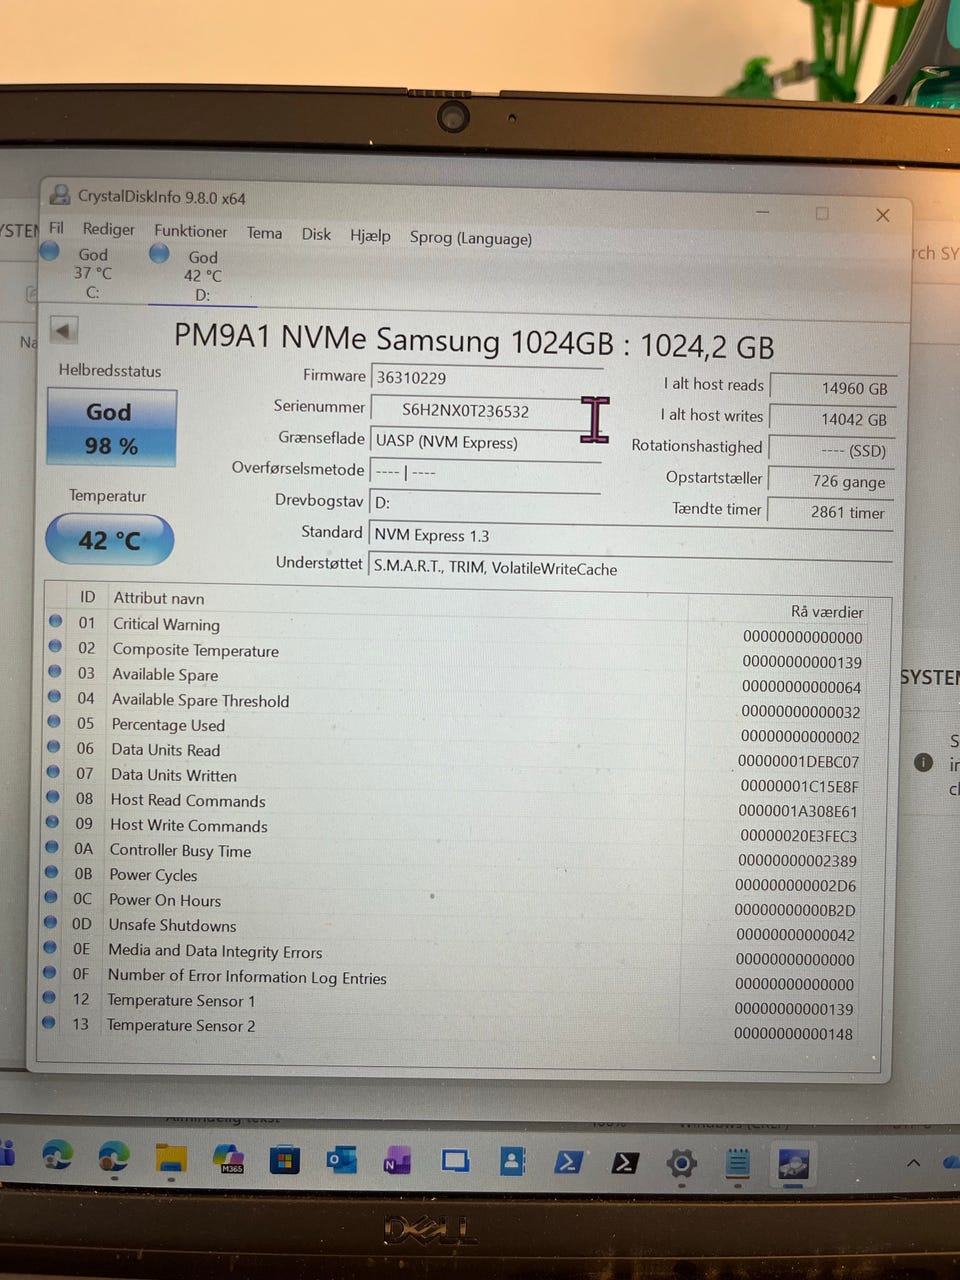Click status dot for Unsafe Shutdowns row

pos(51,922)
